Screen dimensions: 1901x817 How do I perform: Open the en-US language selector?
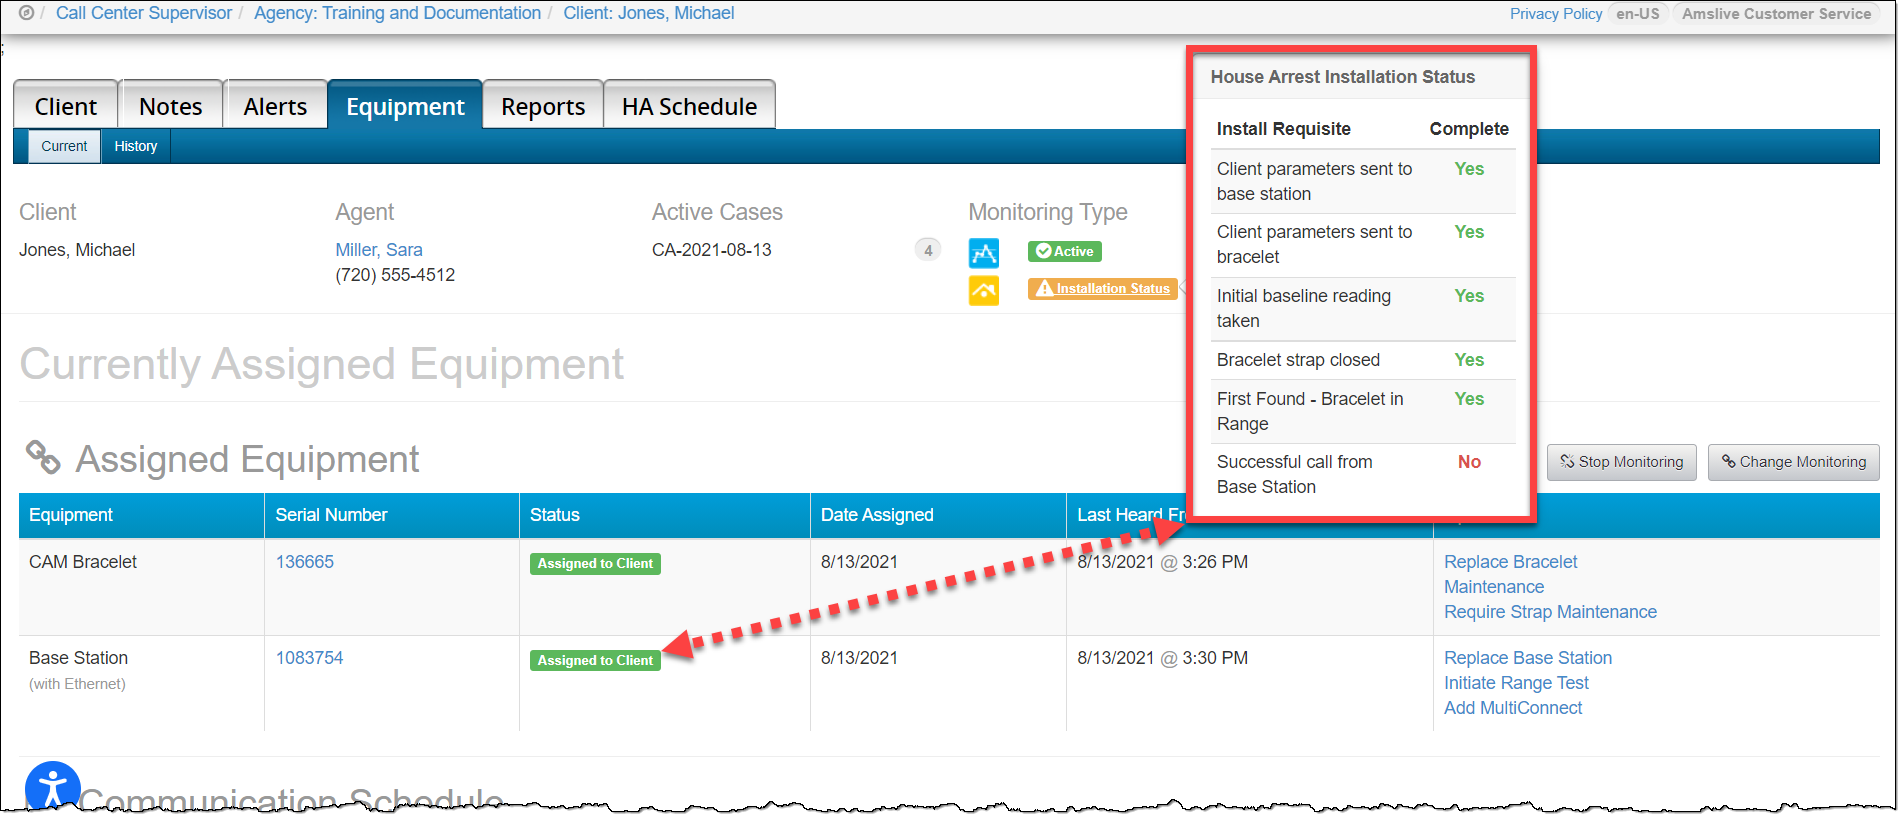click(1637, 14)
